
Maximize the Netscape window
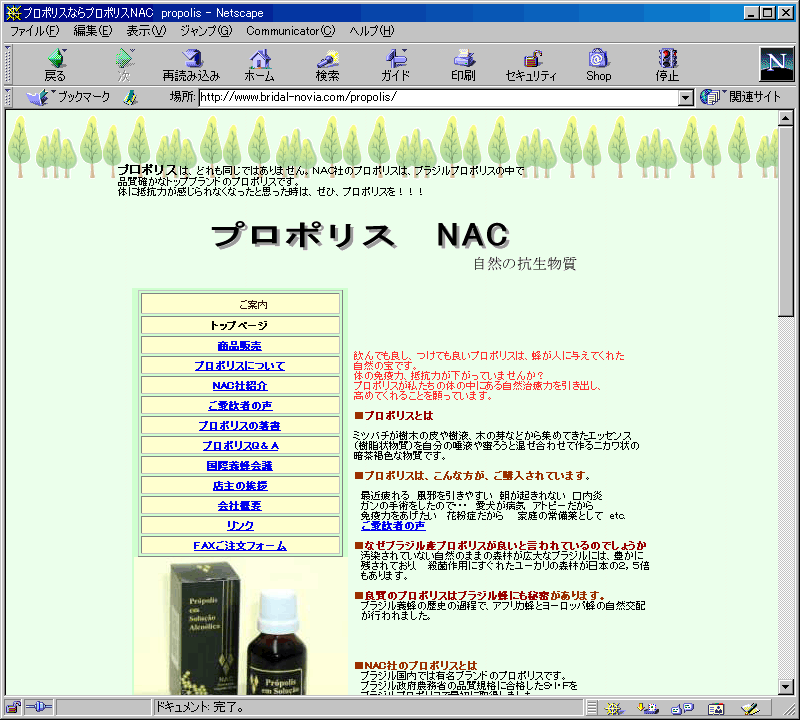point(768,13)
